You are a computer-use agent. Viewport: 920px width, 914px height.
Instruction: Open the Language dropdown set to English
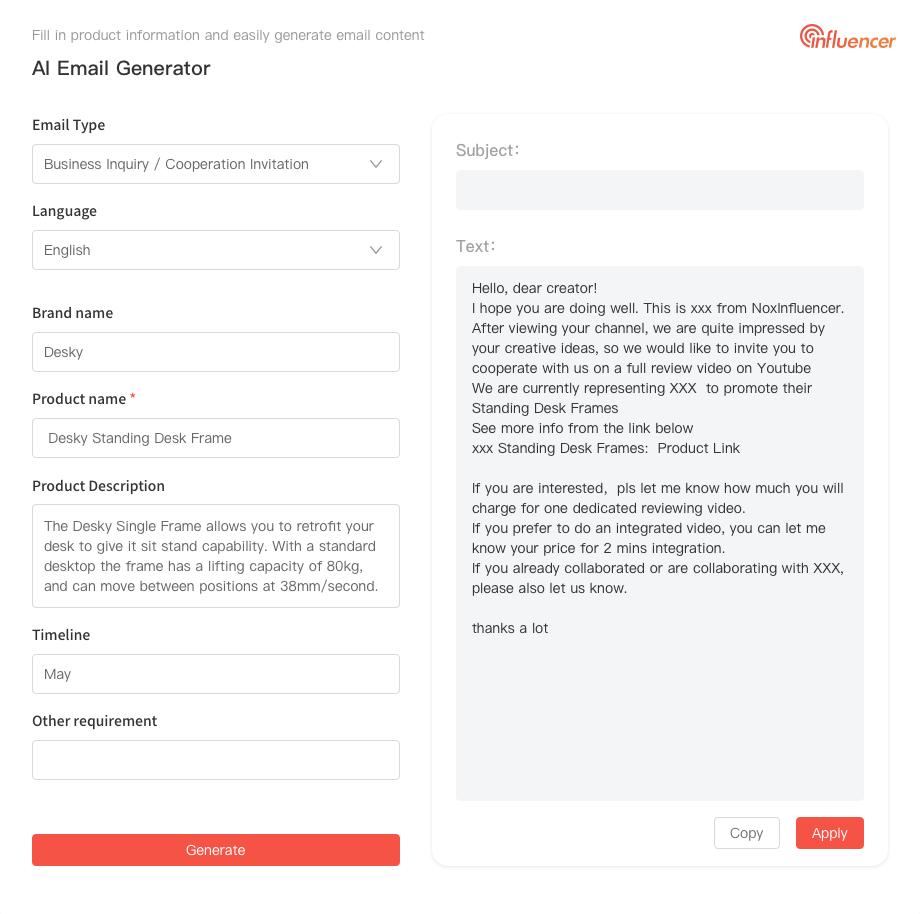[200, 250]
